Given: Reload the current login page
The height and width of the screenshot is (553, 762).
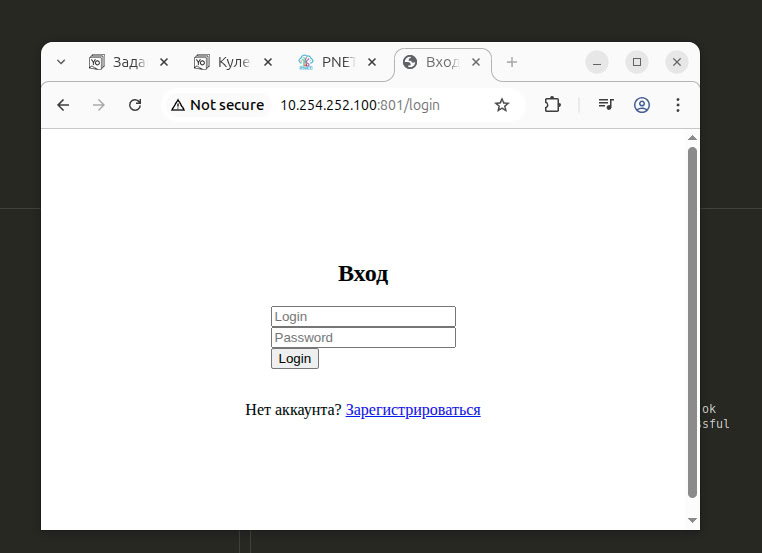Looking at the screenshot, I should [135, 105].
